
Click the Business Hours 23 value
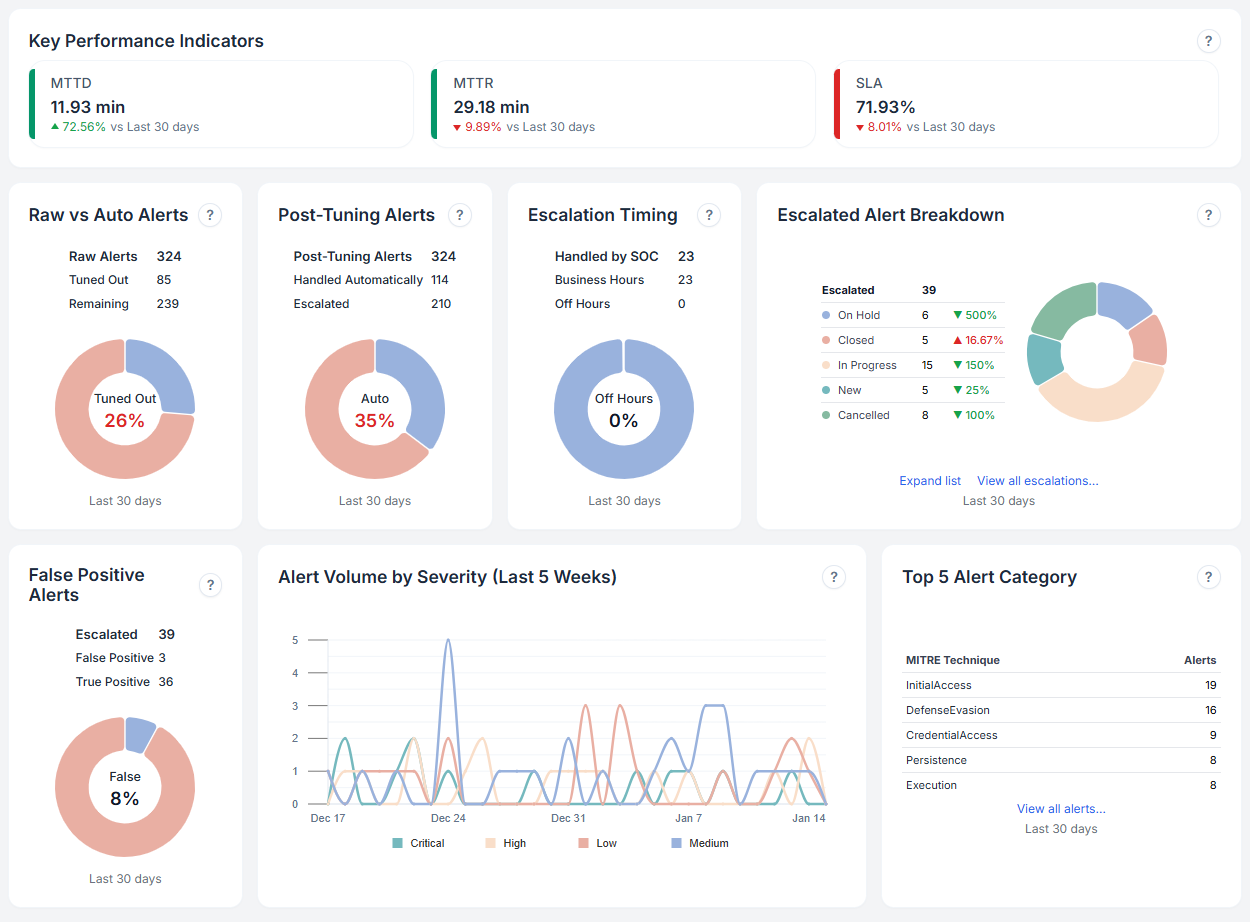(x=685, y=280)
